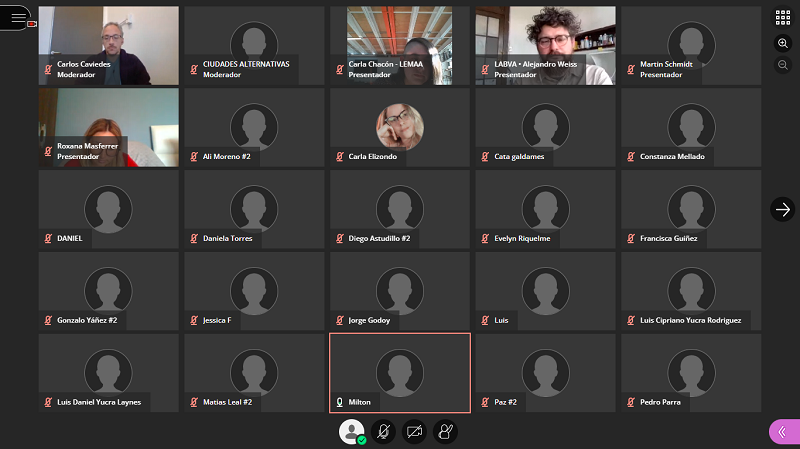Raise hand button in bottom bar
The height and width of the screenshot is (449, 800).
pos(445,432)
